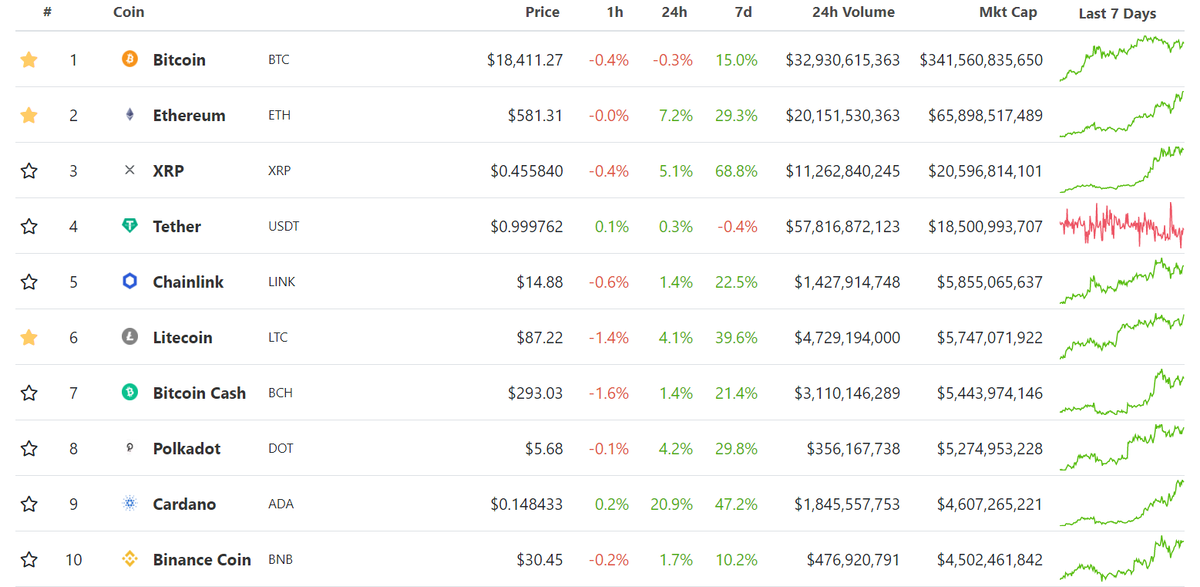Click the Binance Coin logo icon
This screenshot has height=587, width=1200.
click(x=130, y=559)
